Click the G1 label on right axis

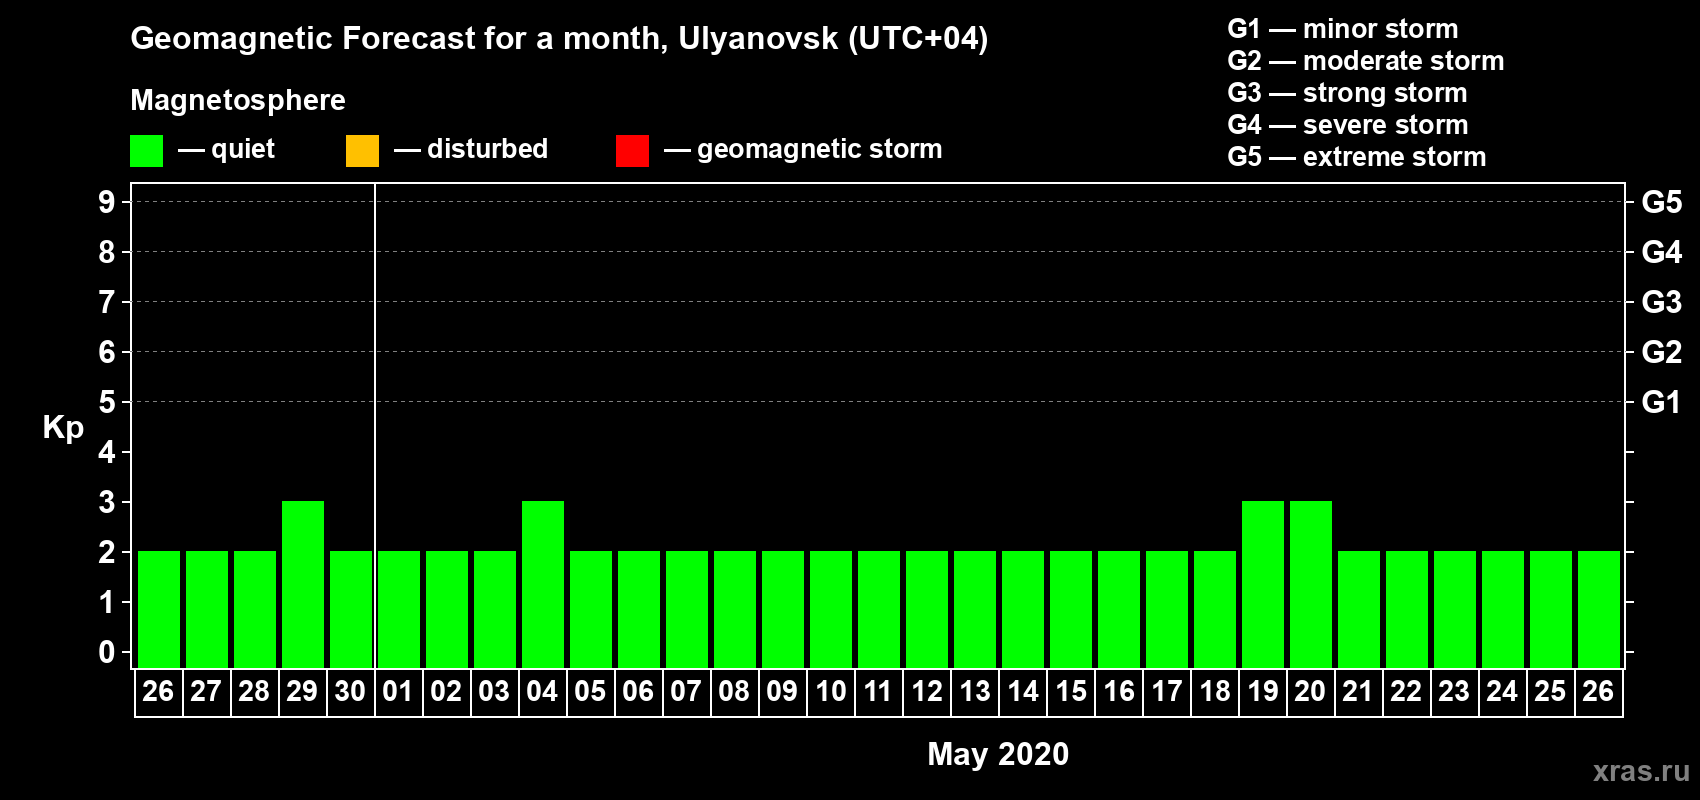click(1662, 402)
